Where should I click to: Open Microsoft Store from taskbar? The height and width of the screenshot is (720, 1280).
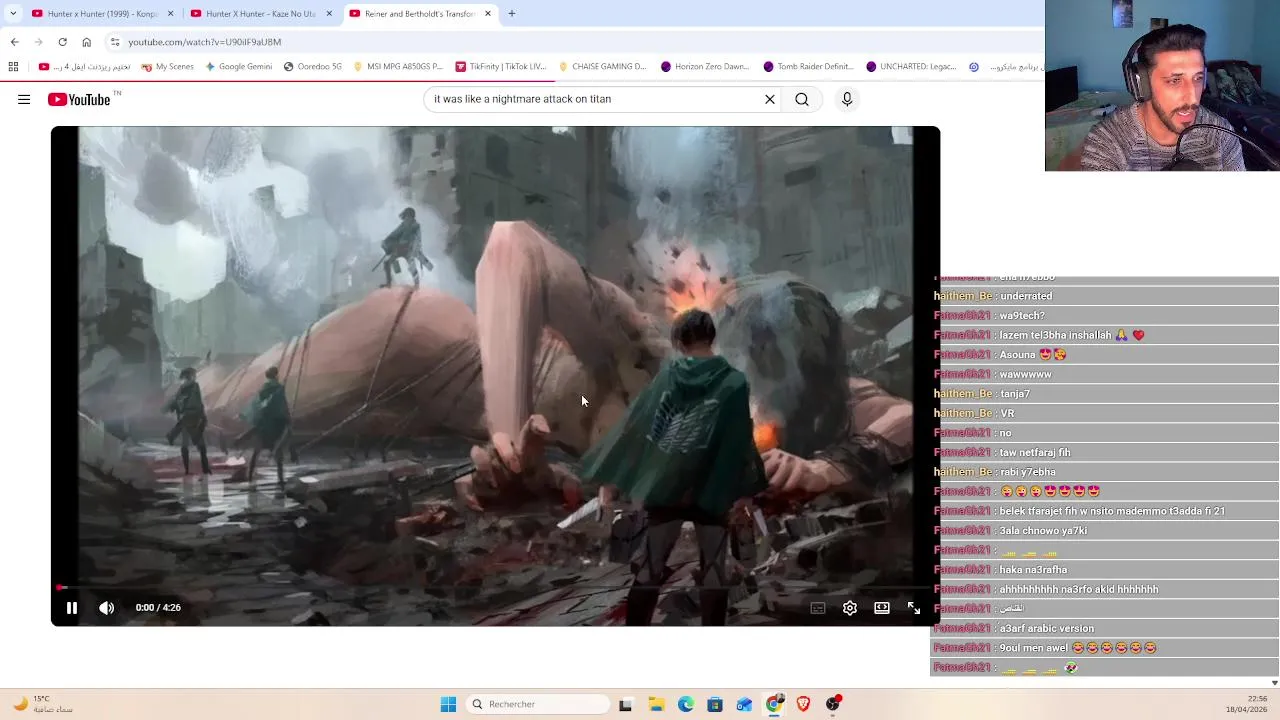pyautogui.click(x=714, y=704)
